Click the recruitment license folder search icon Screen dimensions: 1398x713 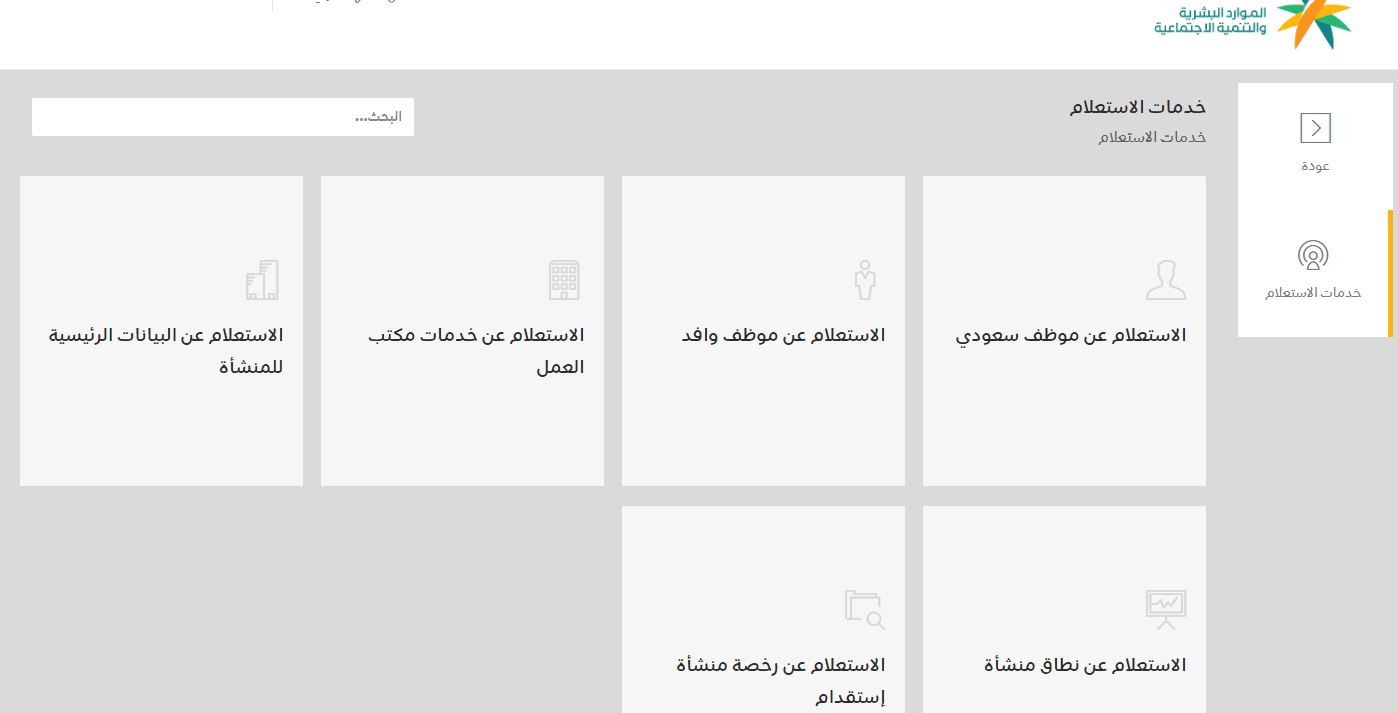point(864,609)
